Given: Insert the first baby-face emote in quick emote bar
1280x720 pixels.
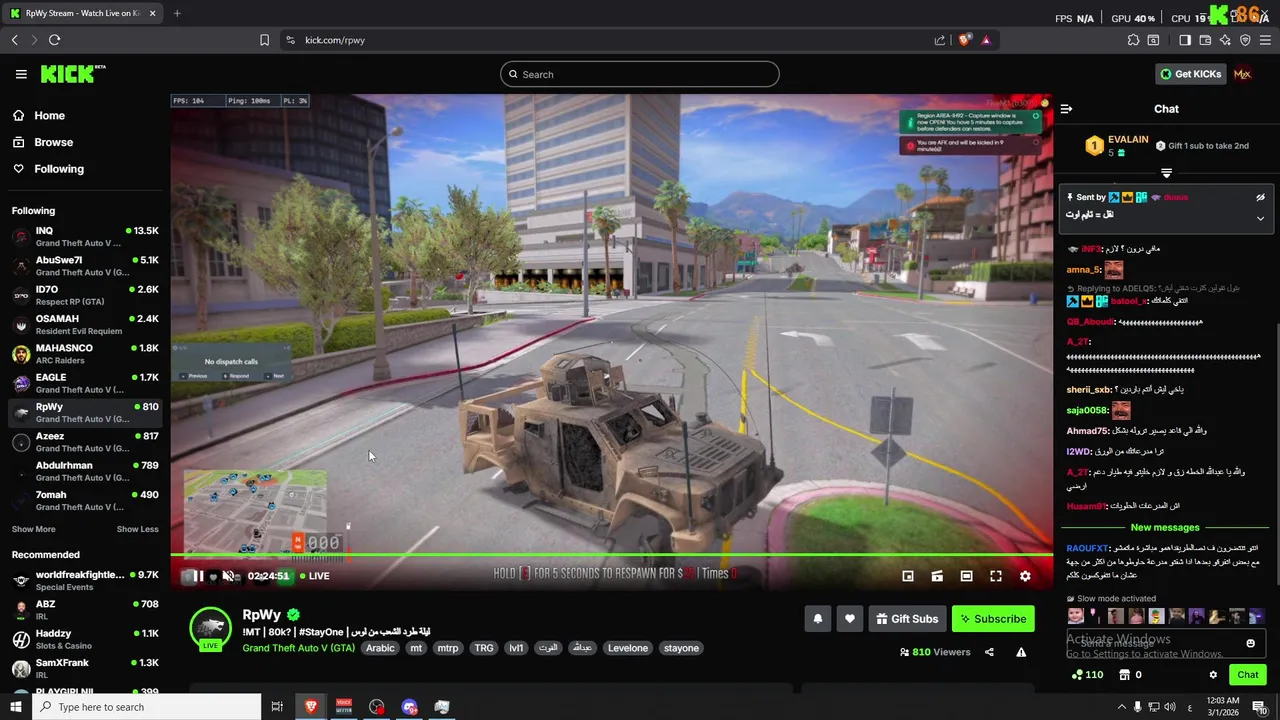Looking at the screenshot, I should tap(1075, 616).
